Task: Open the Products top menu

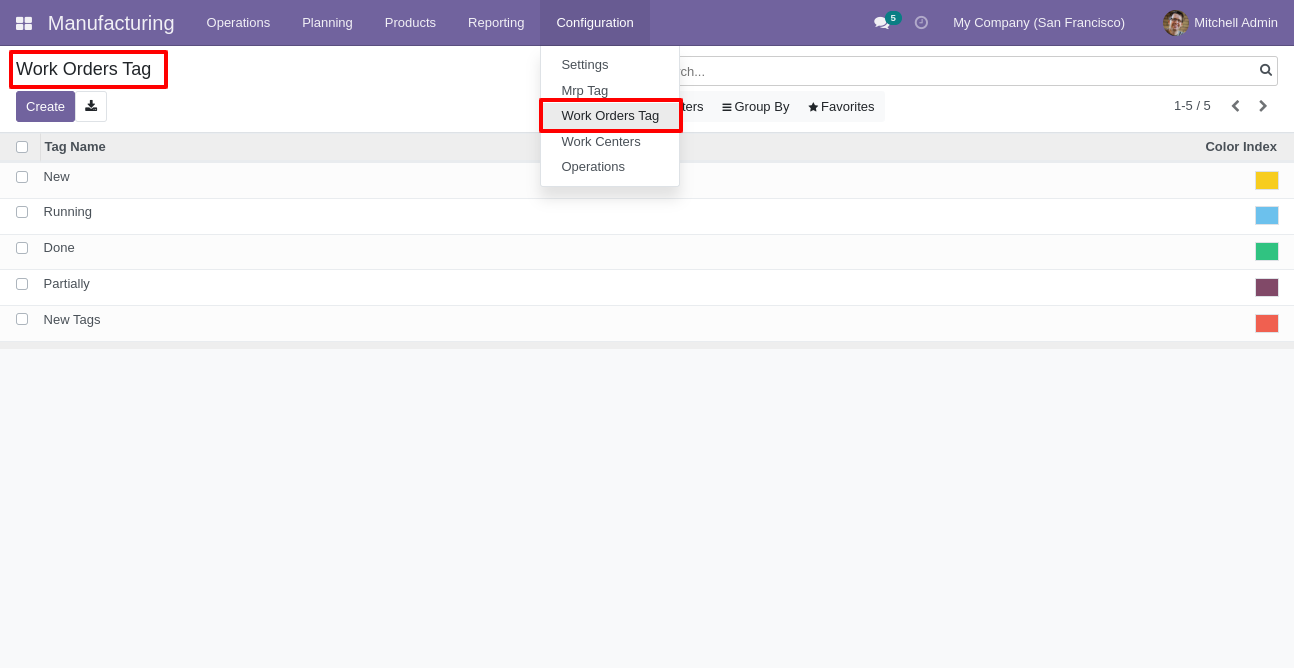Action: pyautogui.click(x=410, y=22)
